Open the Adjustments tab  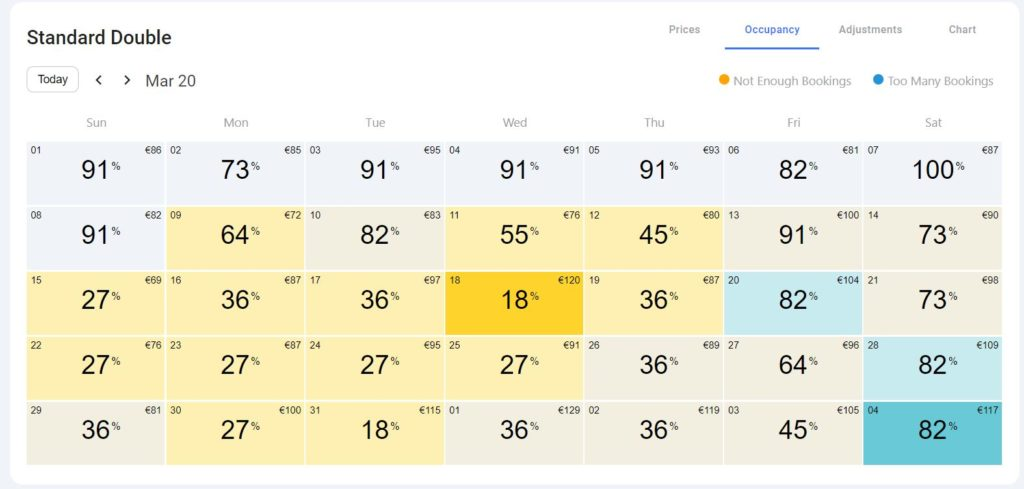(870, 29)
